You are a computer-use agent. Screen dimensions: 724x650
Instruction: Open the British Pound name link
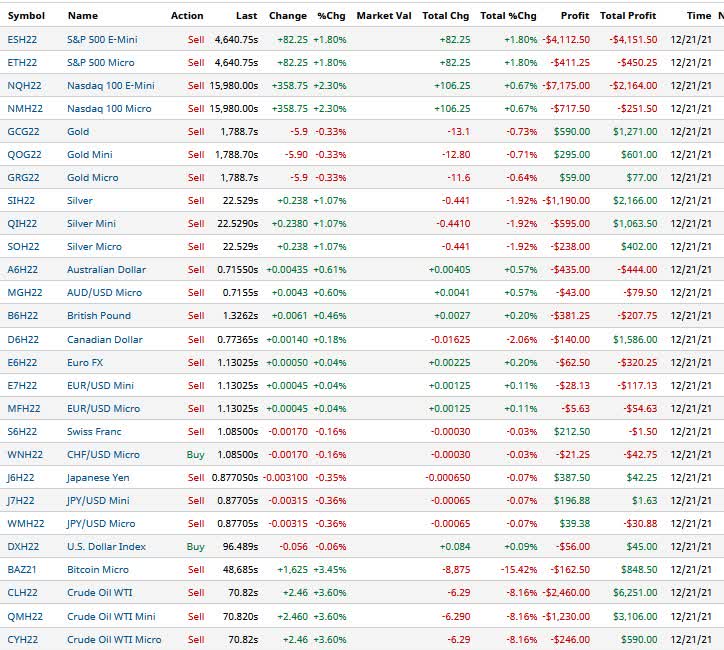(99, 316)
